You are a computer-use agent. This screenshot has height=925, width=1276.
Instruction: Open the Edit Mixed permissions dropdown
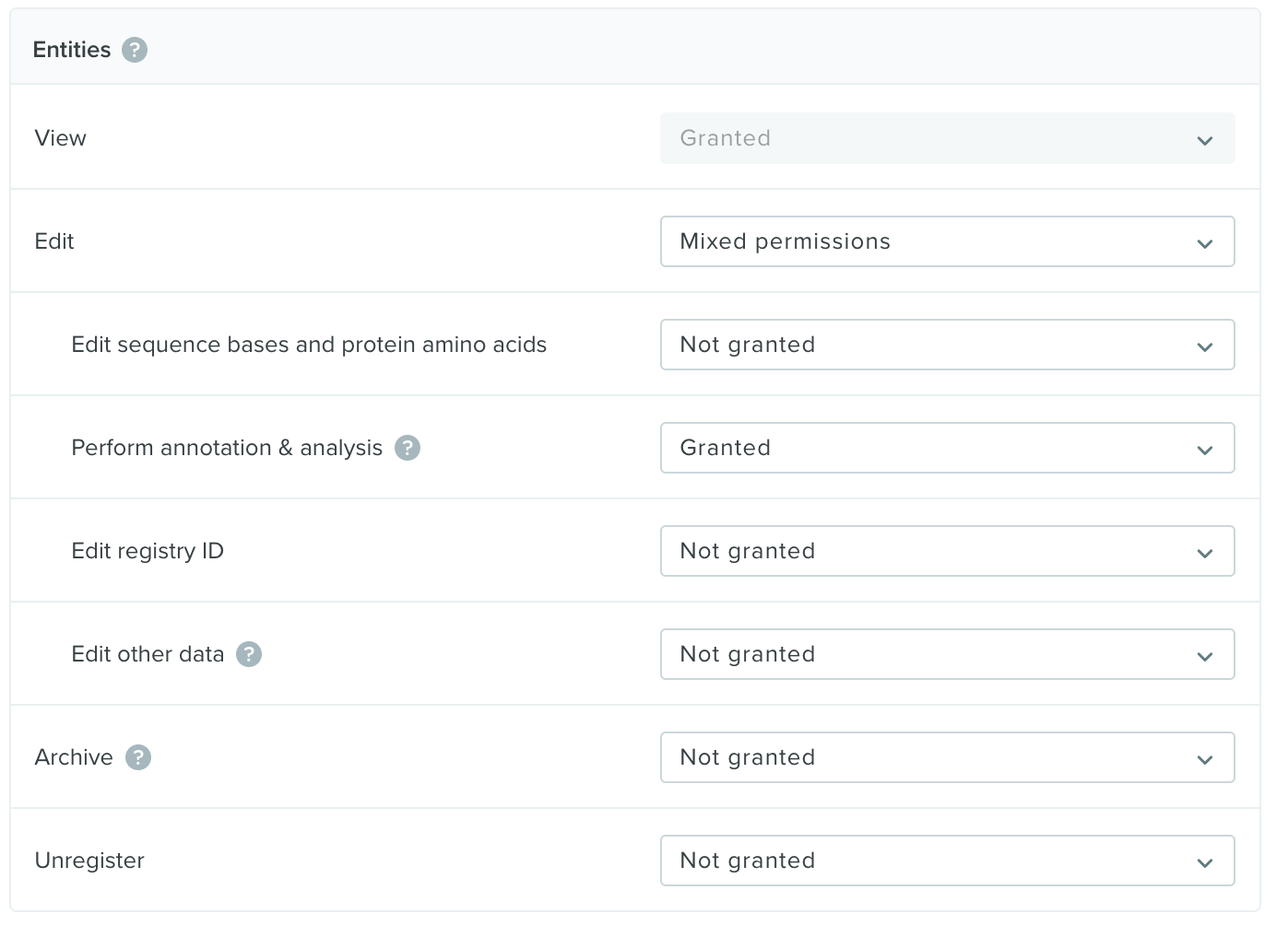click(947, 241)
